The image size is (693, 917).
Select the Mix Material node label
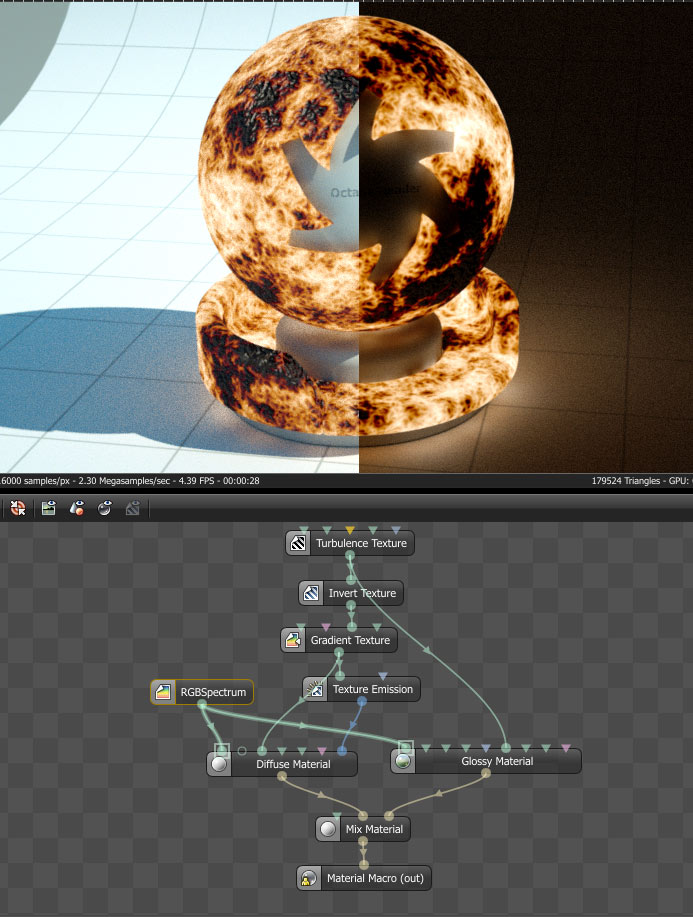374,829
